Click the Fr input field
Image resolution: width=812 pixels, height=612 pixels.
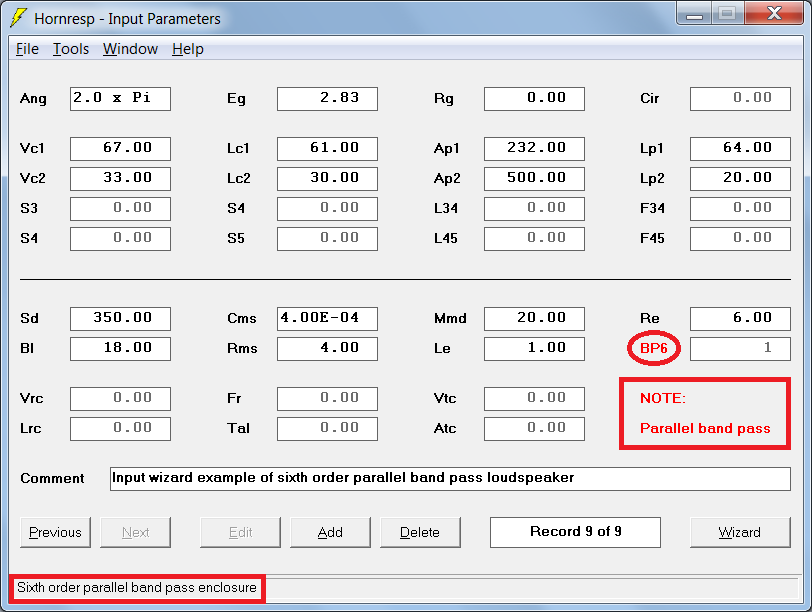coord(327,399)
